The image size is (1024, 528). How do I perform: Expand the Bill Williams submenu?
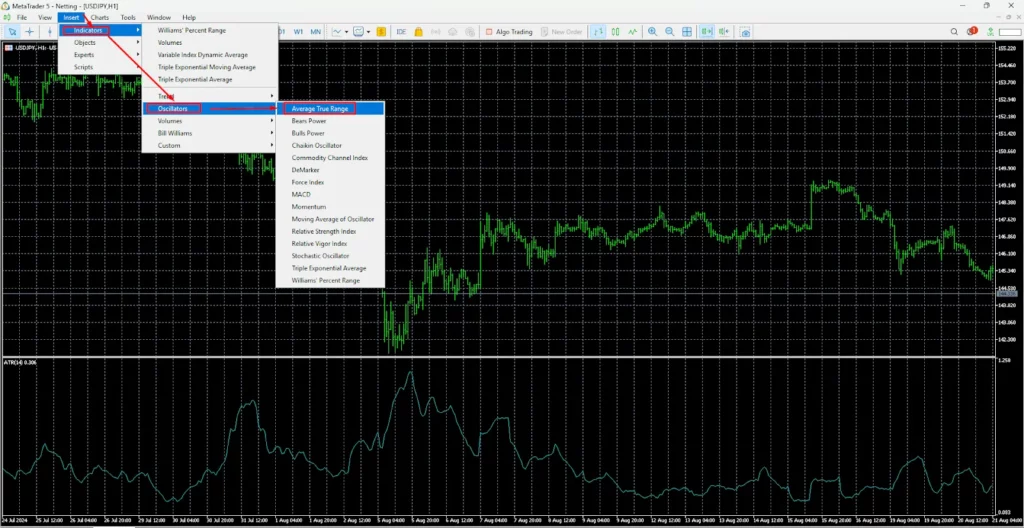210,133
